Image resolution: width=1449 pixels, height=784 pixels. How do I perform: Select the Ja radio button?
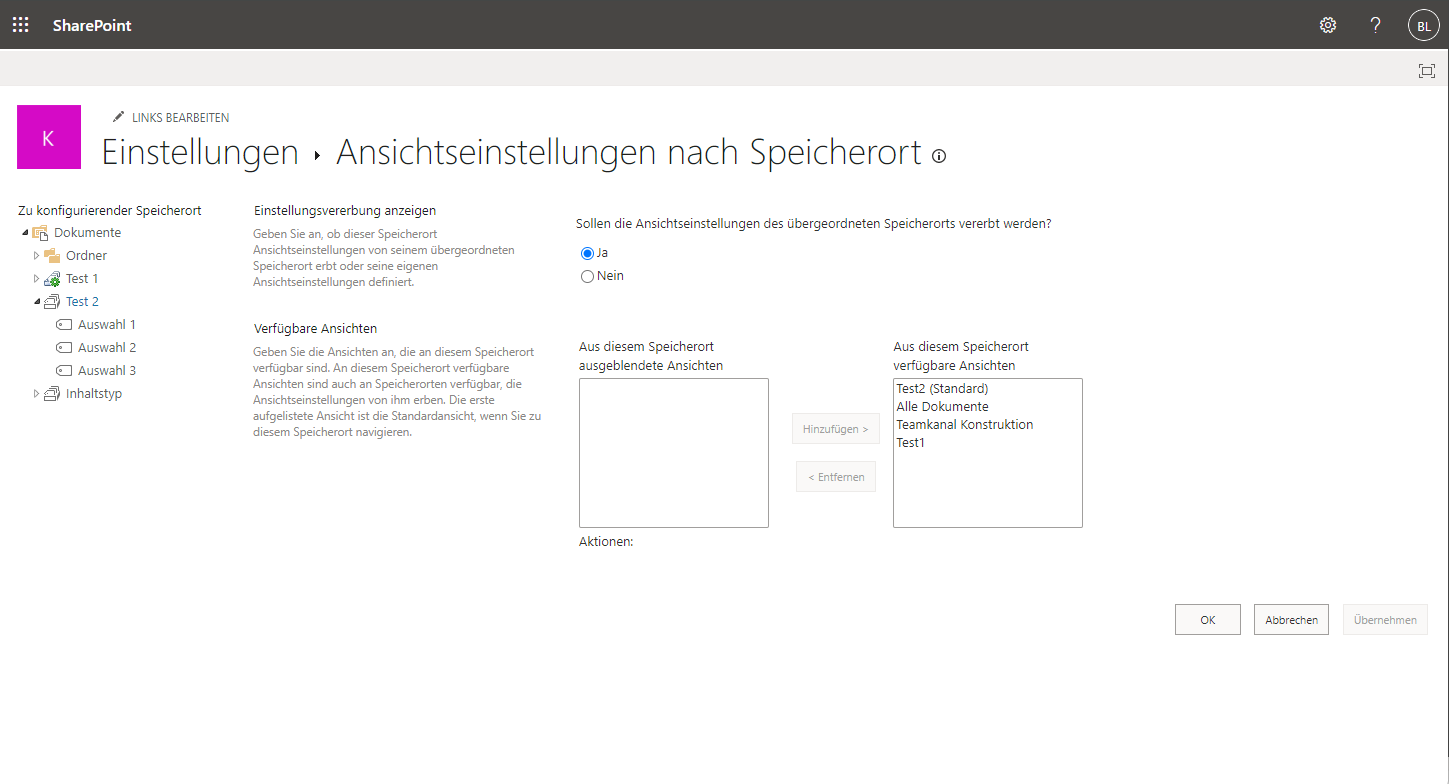point(587,253)
